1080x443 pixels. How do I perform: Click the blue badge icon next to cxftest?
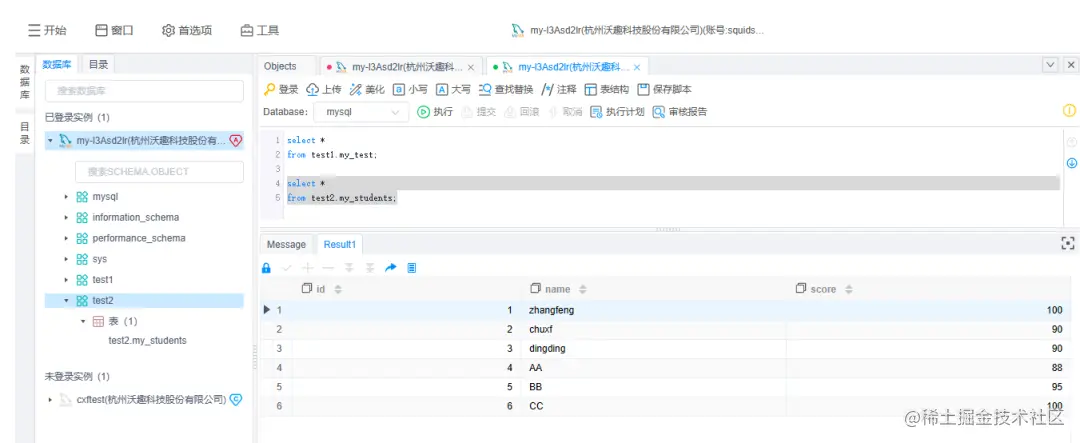pos(236,399)
